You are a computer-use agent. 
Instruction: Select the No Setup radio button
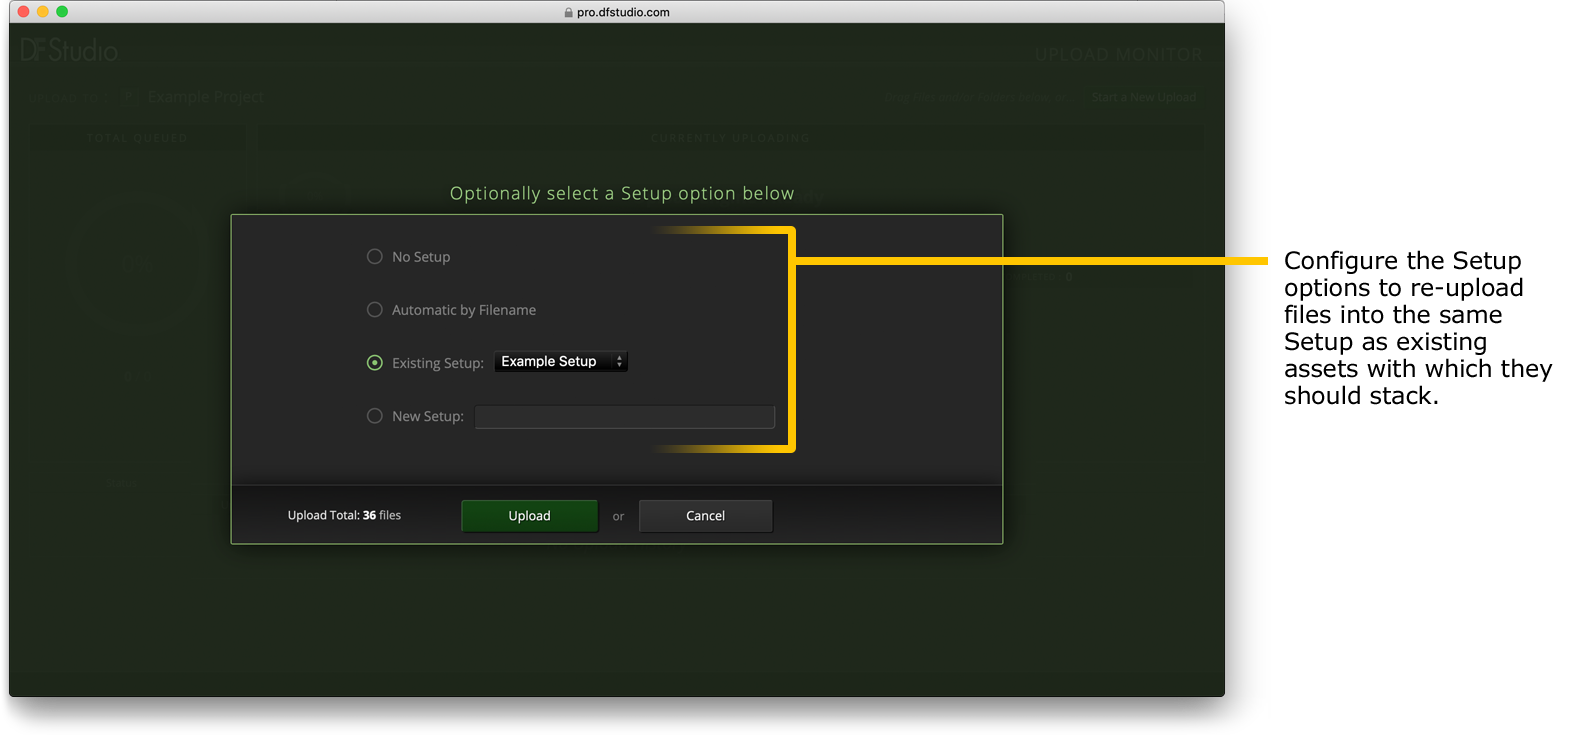(375, 257)
